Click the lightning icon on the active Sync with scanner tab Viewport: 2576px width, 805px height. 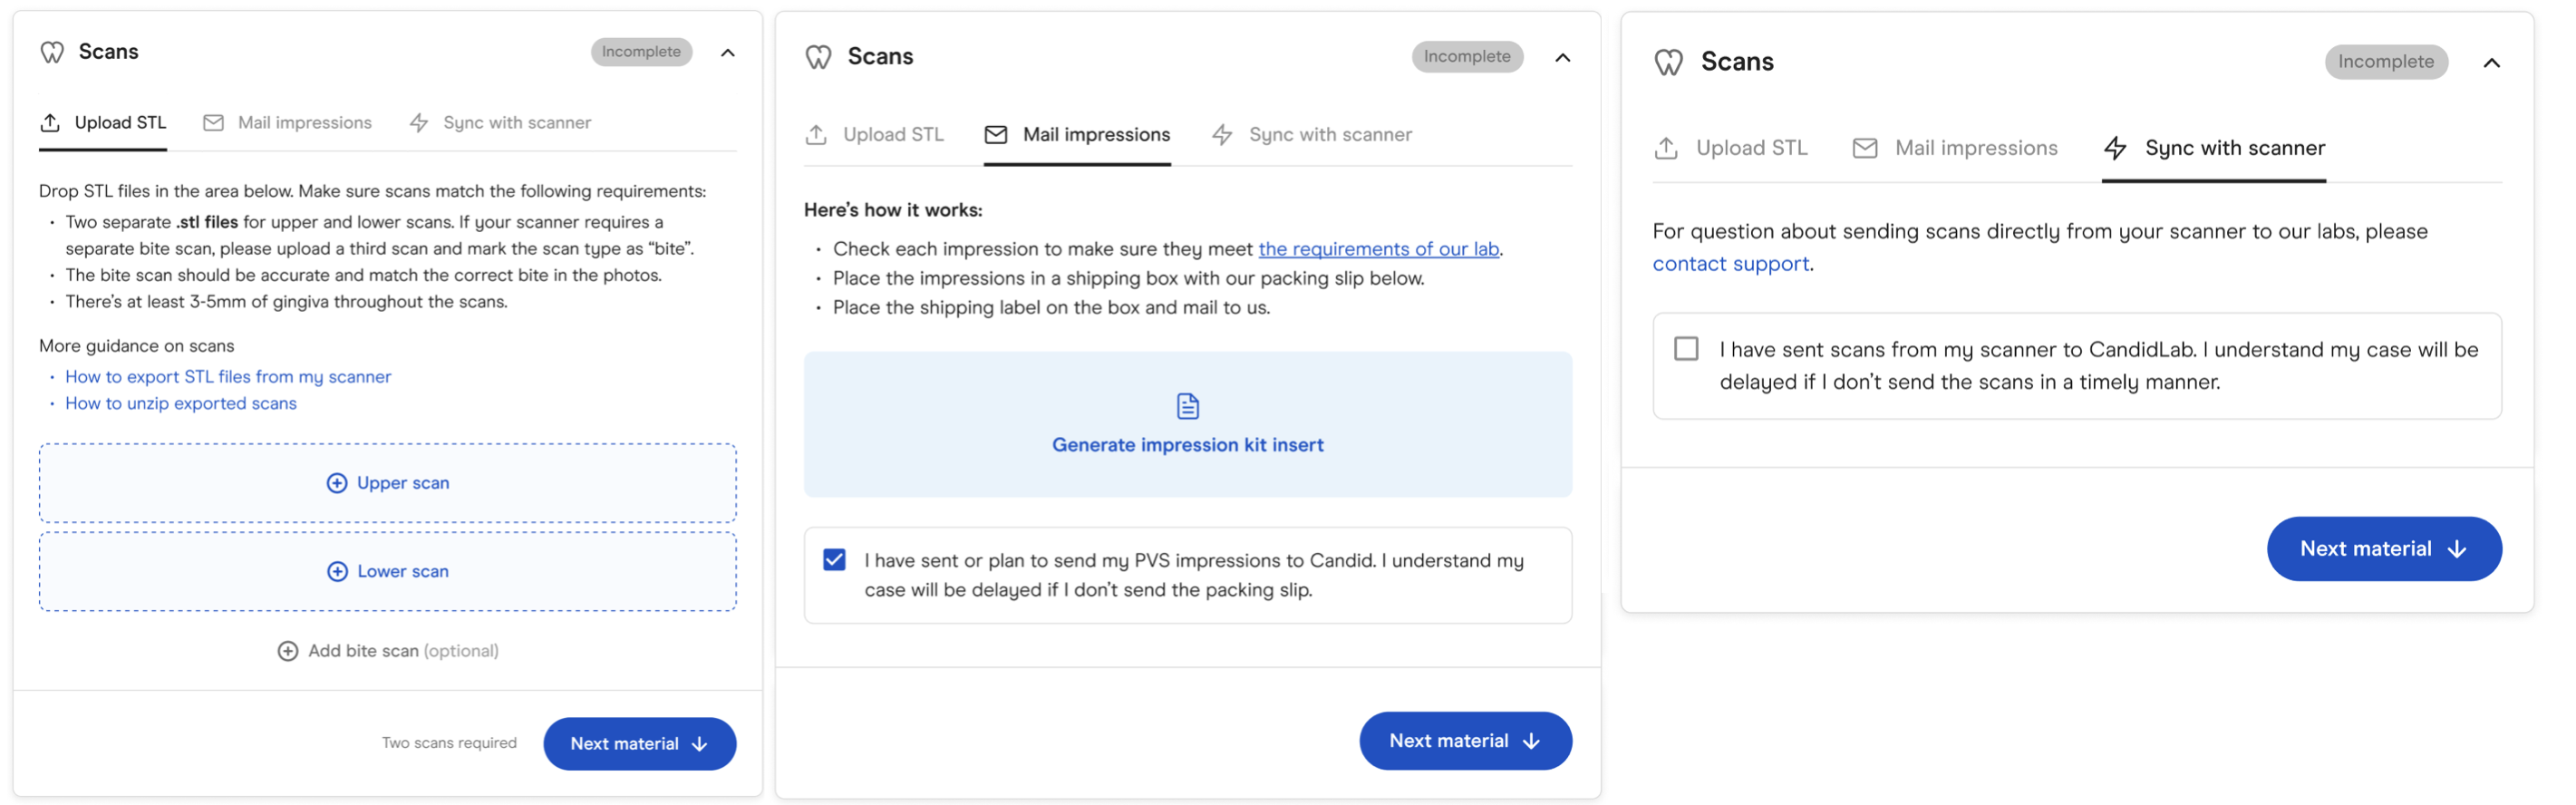point(2115,149)
